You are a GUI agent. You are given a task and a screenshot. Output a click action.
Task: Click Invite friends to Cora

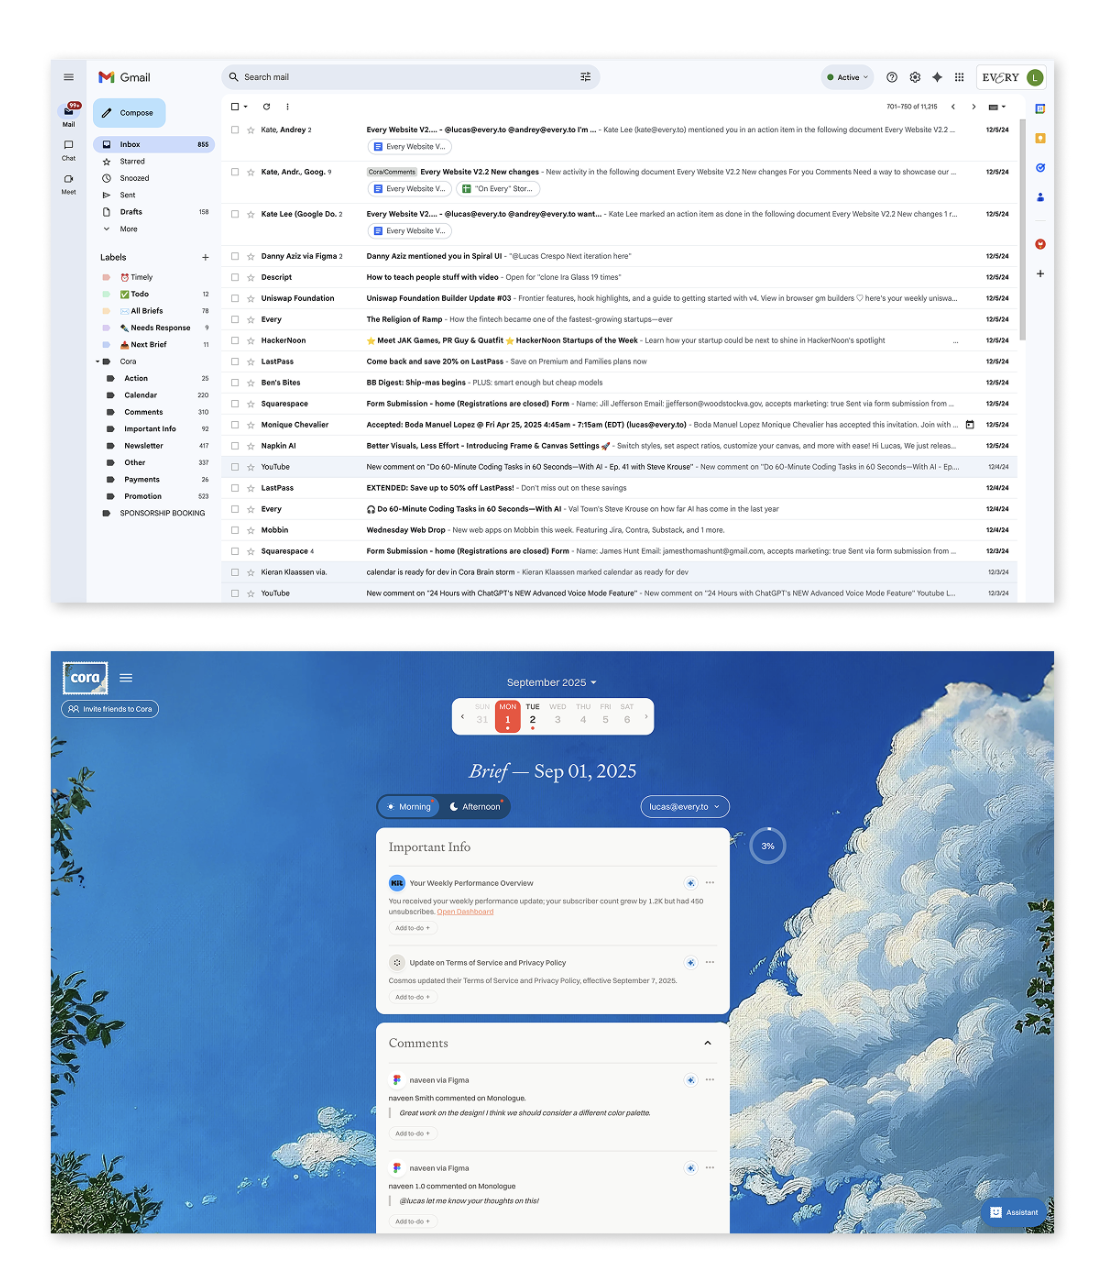coord(110,708)
